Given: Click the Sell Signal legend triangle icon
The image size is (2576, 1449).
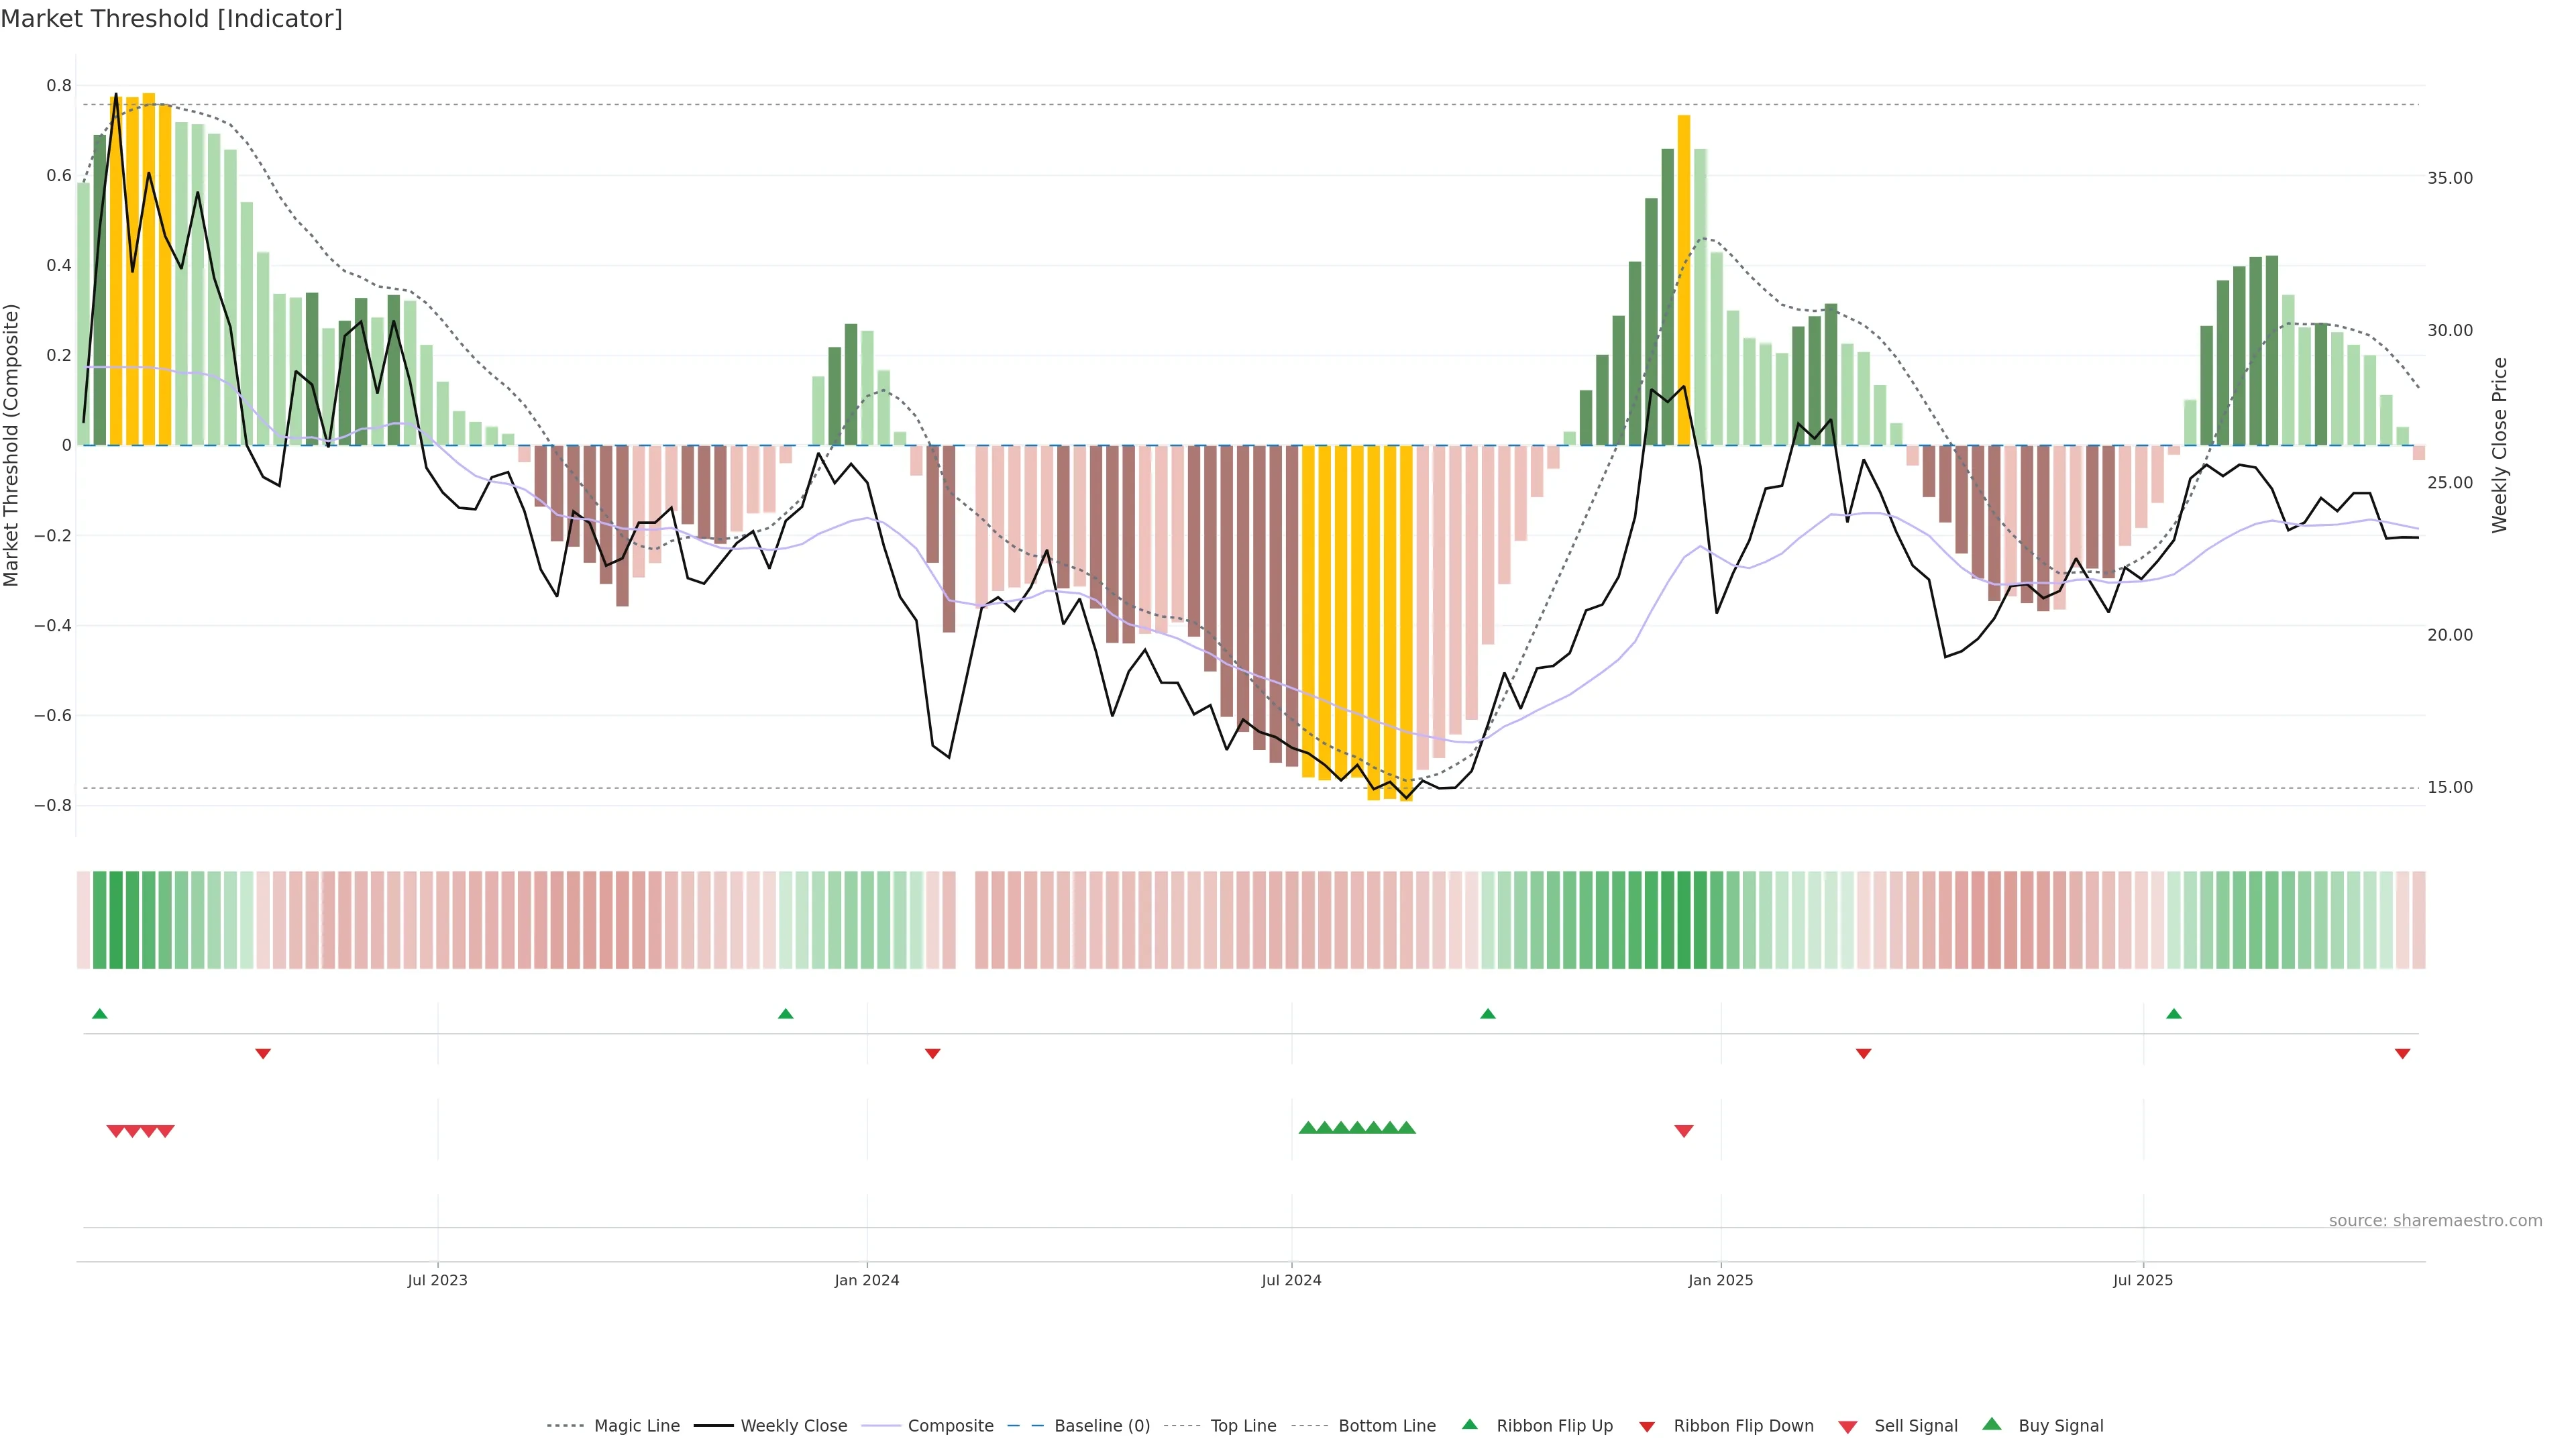Looking at the screenshot, I should [1848, 1426].
